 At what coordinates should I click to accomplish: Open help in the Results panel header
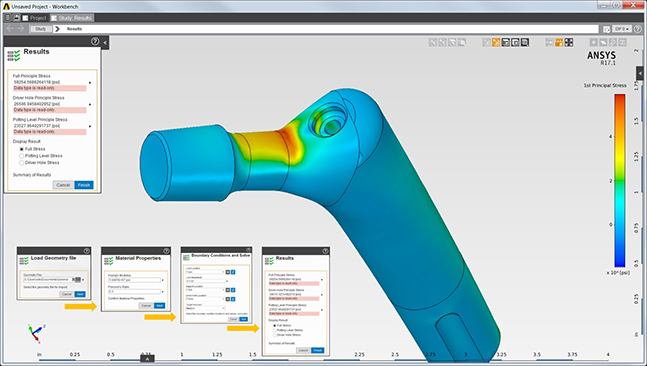pos(95,41)
